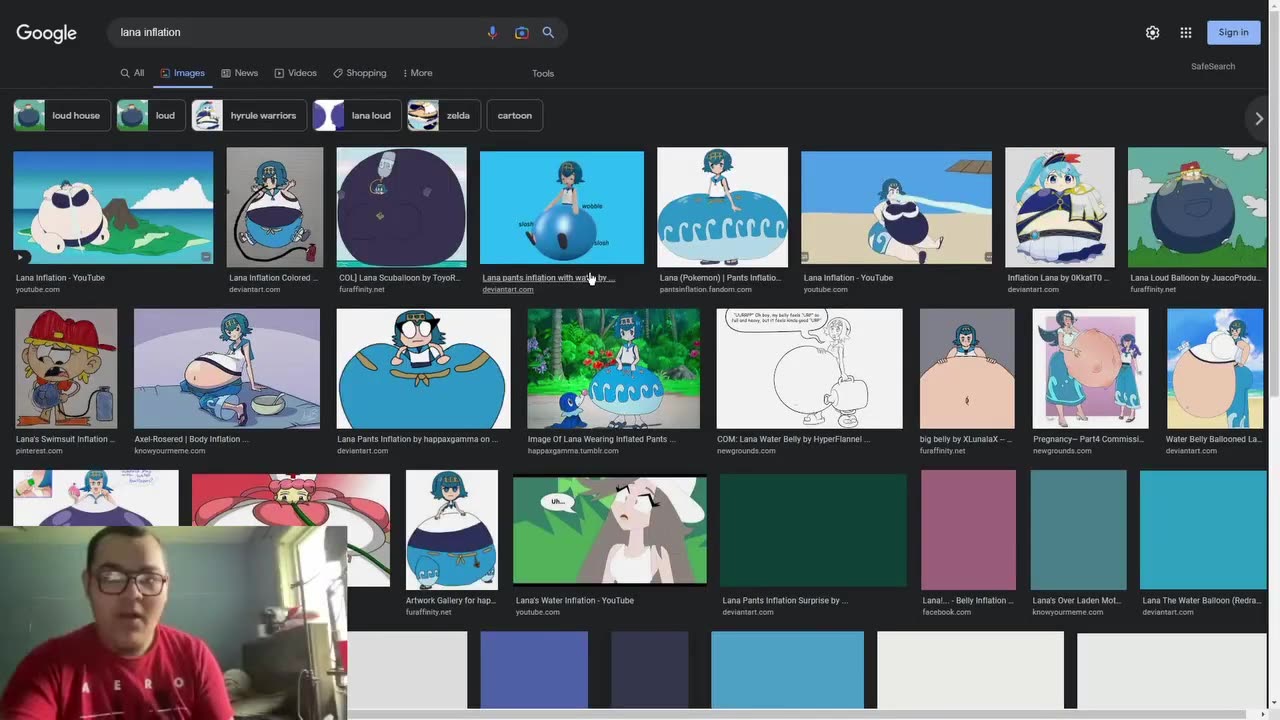
Task: Open the Tools options
Action: [543, 73]
